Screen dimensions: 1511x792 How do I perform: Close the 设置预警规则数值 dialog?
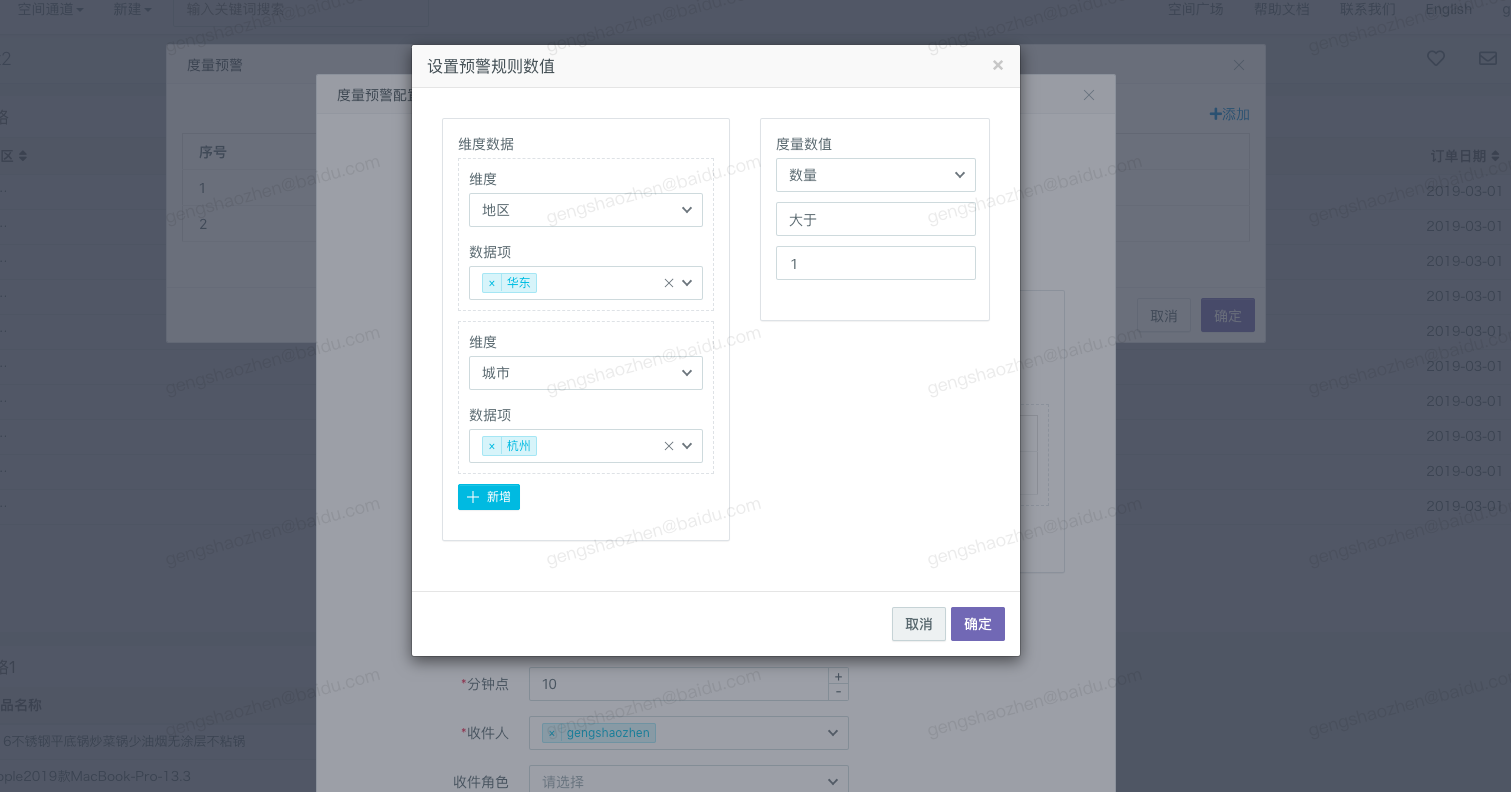pos(997,66)
